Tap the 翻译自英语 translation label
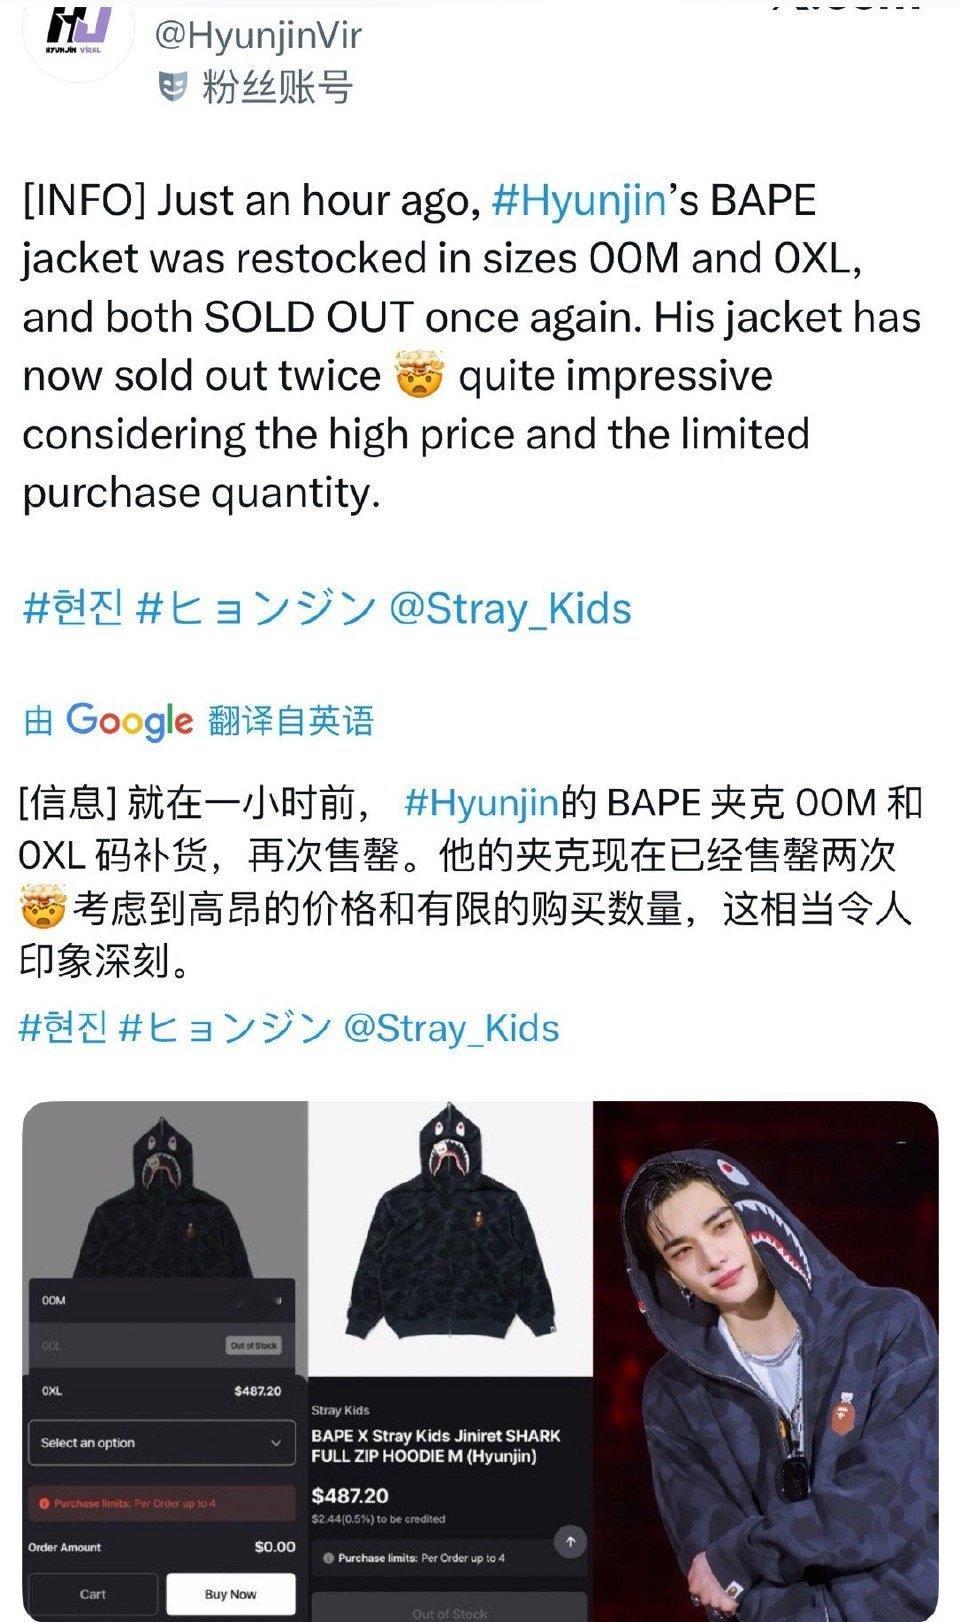Screen dimensions: 960x1622 coord(290,720)
